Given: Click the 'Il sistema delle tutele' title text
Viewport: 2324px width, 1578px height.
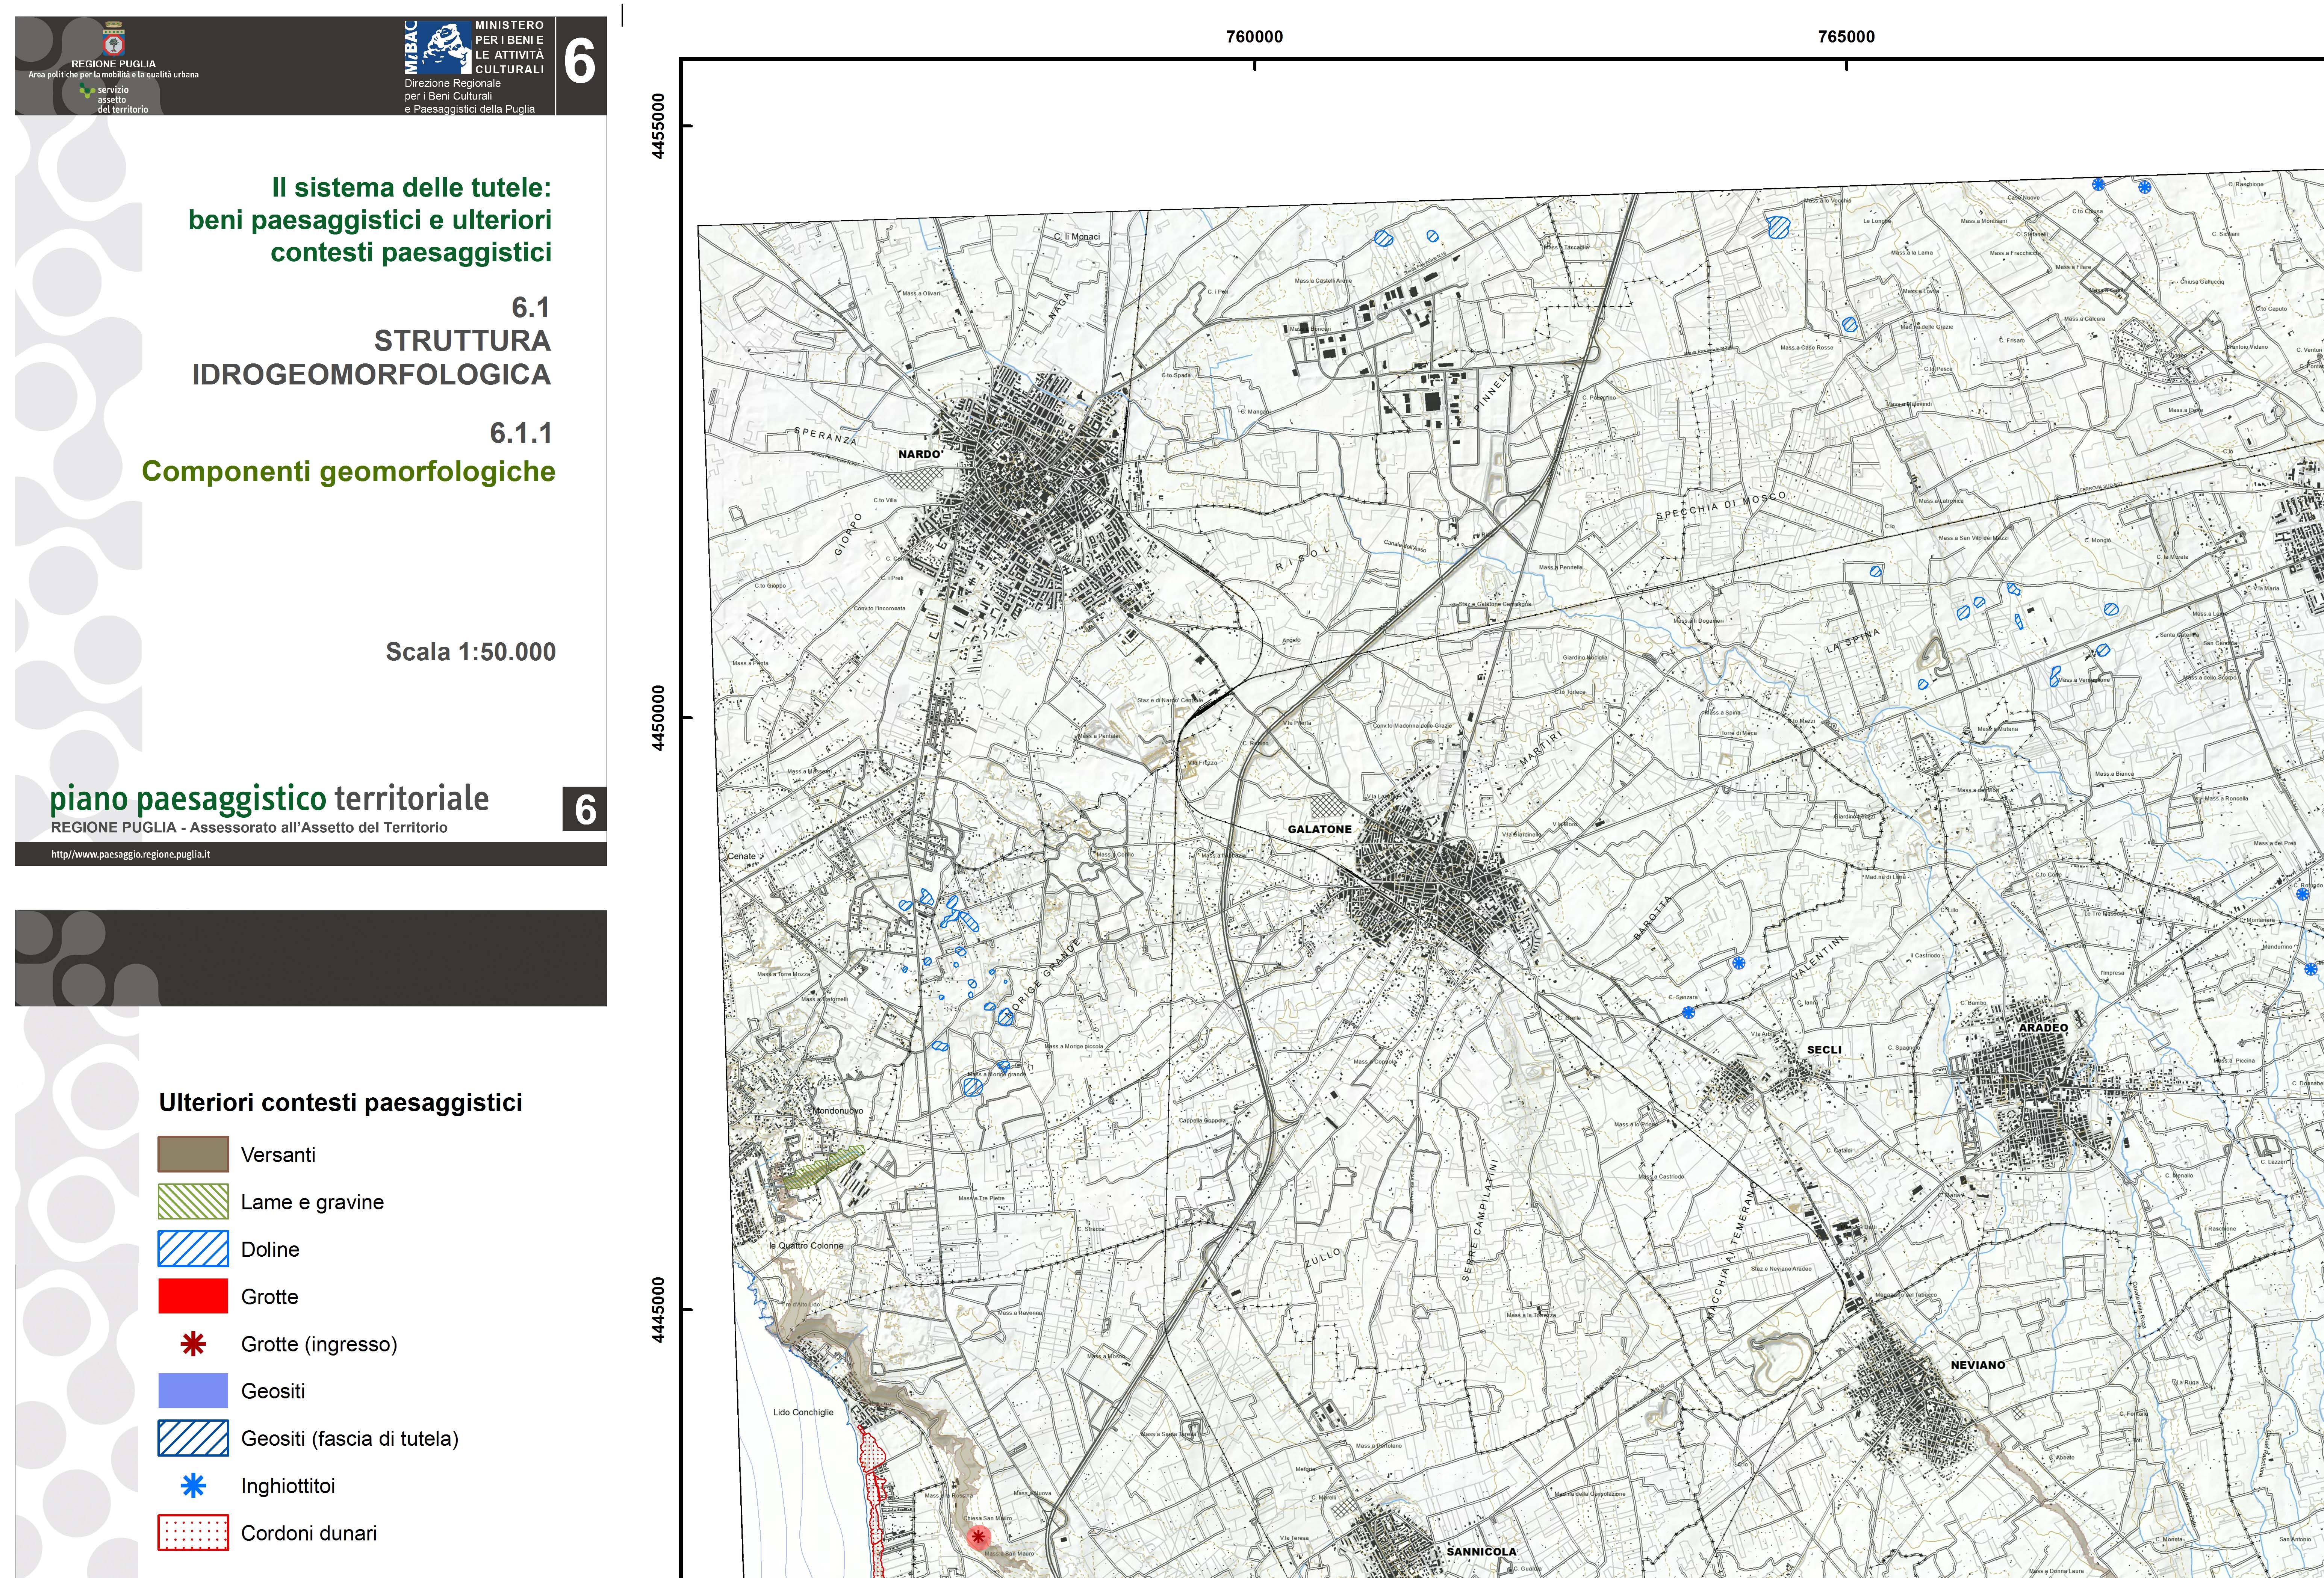Looking at the screenshot, I should point(411,187).
